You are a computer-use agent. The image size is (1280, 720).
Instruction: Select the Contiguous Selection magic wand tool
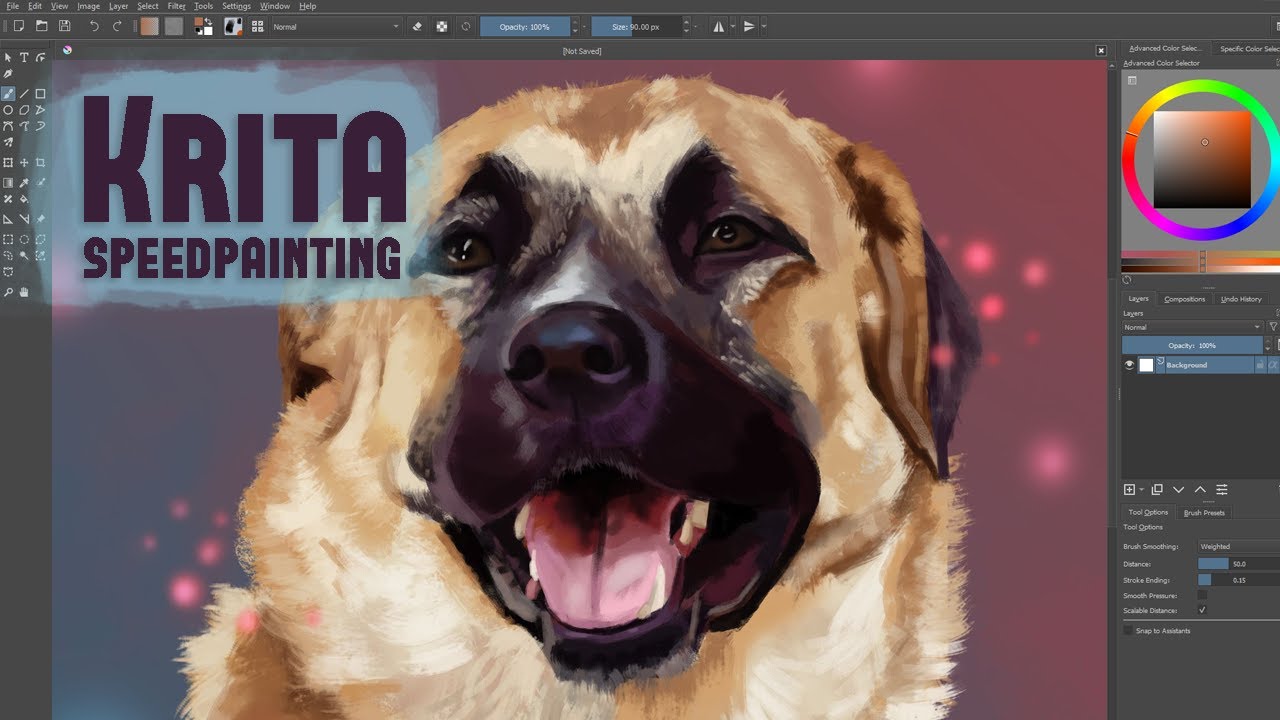24,255
